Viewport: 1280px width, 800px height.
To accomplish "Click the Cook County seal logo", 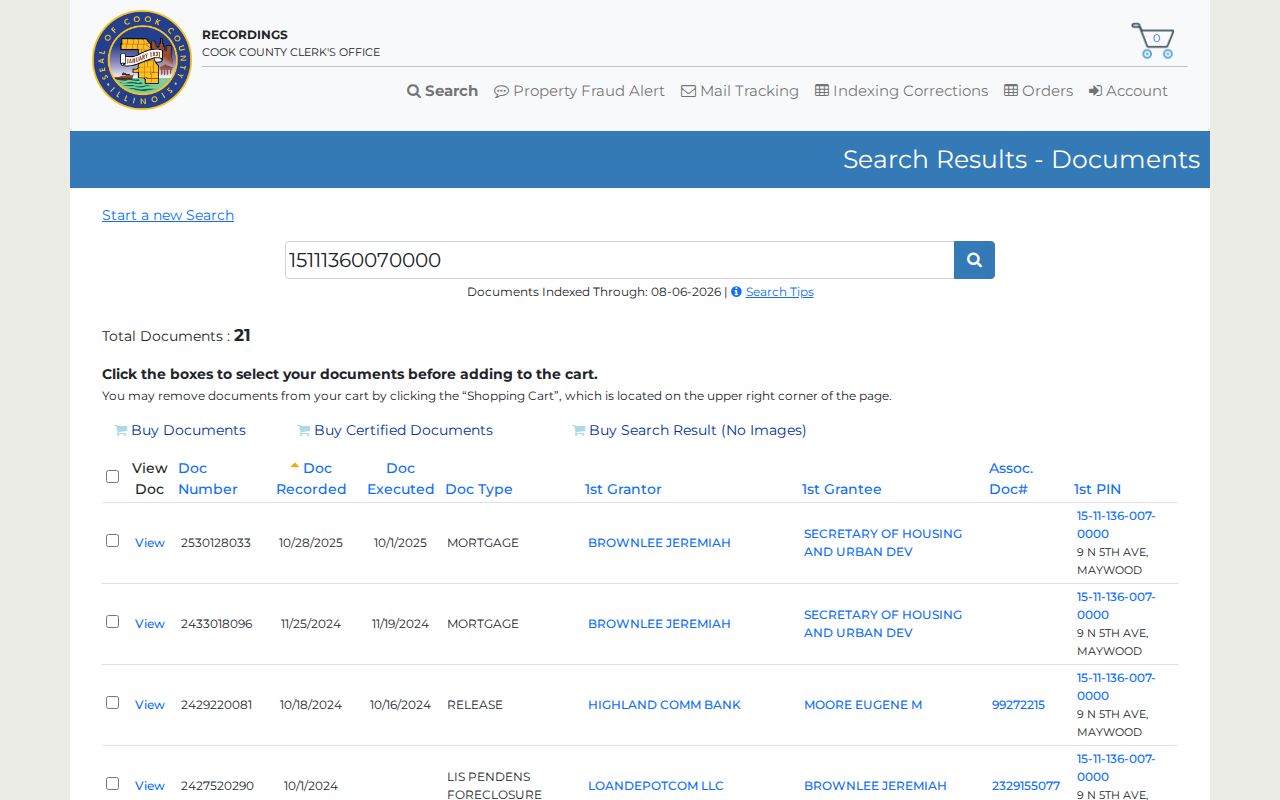I will click(142, 60).
